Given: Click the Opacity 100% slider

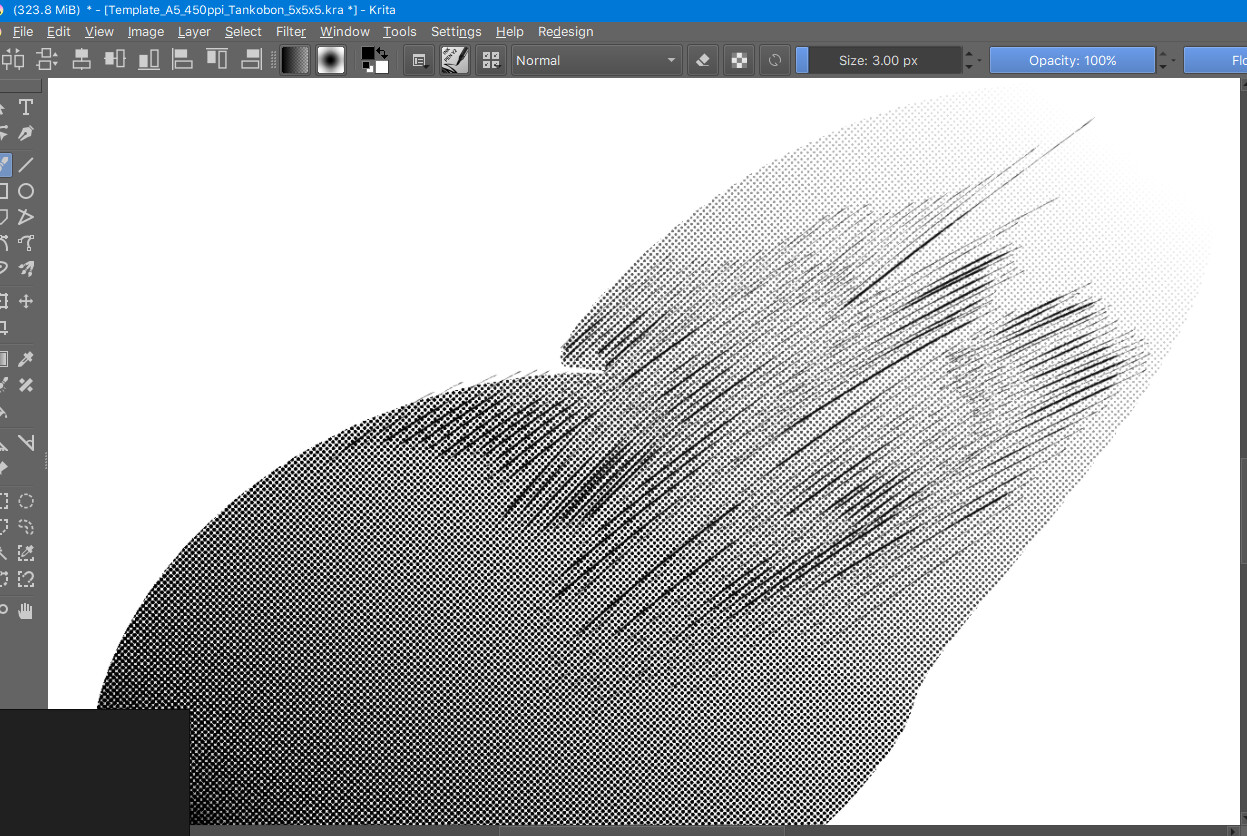Looking at the screenshot, I should 1071,60.
